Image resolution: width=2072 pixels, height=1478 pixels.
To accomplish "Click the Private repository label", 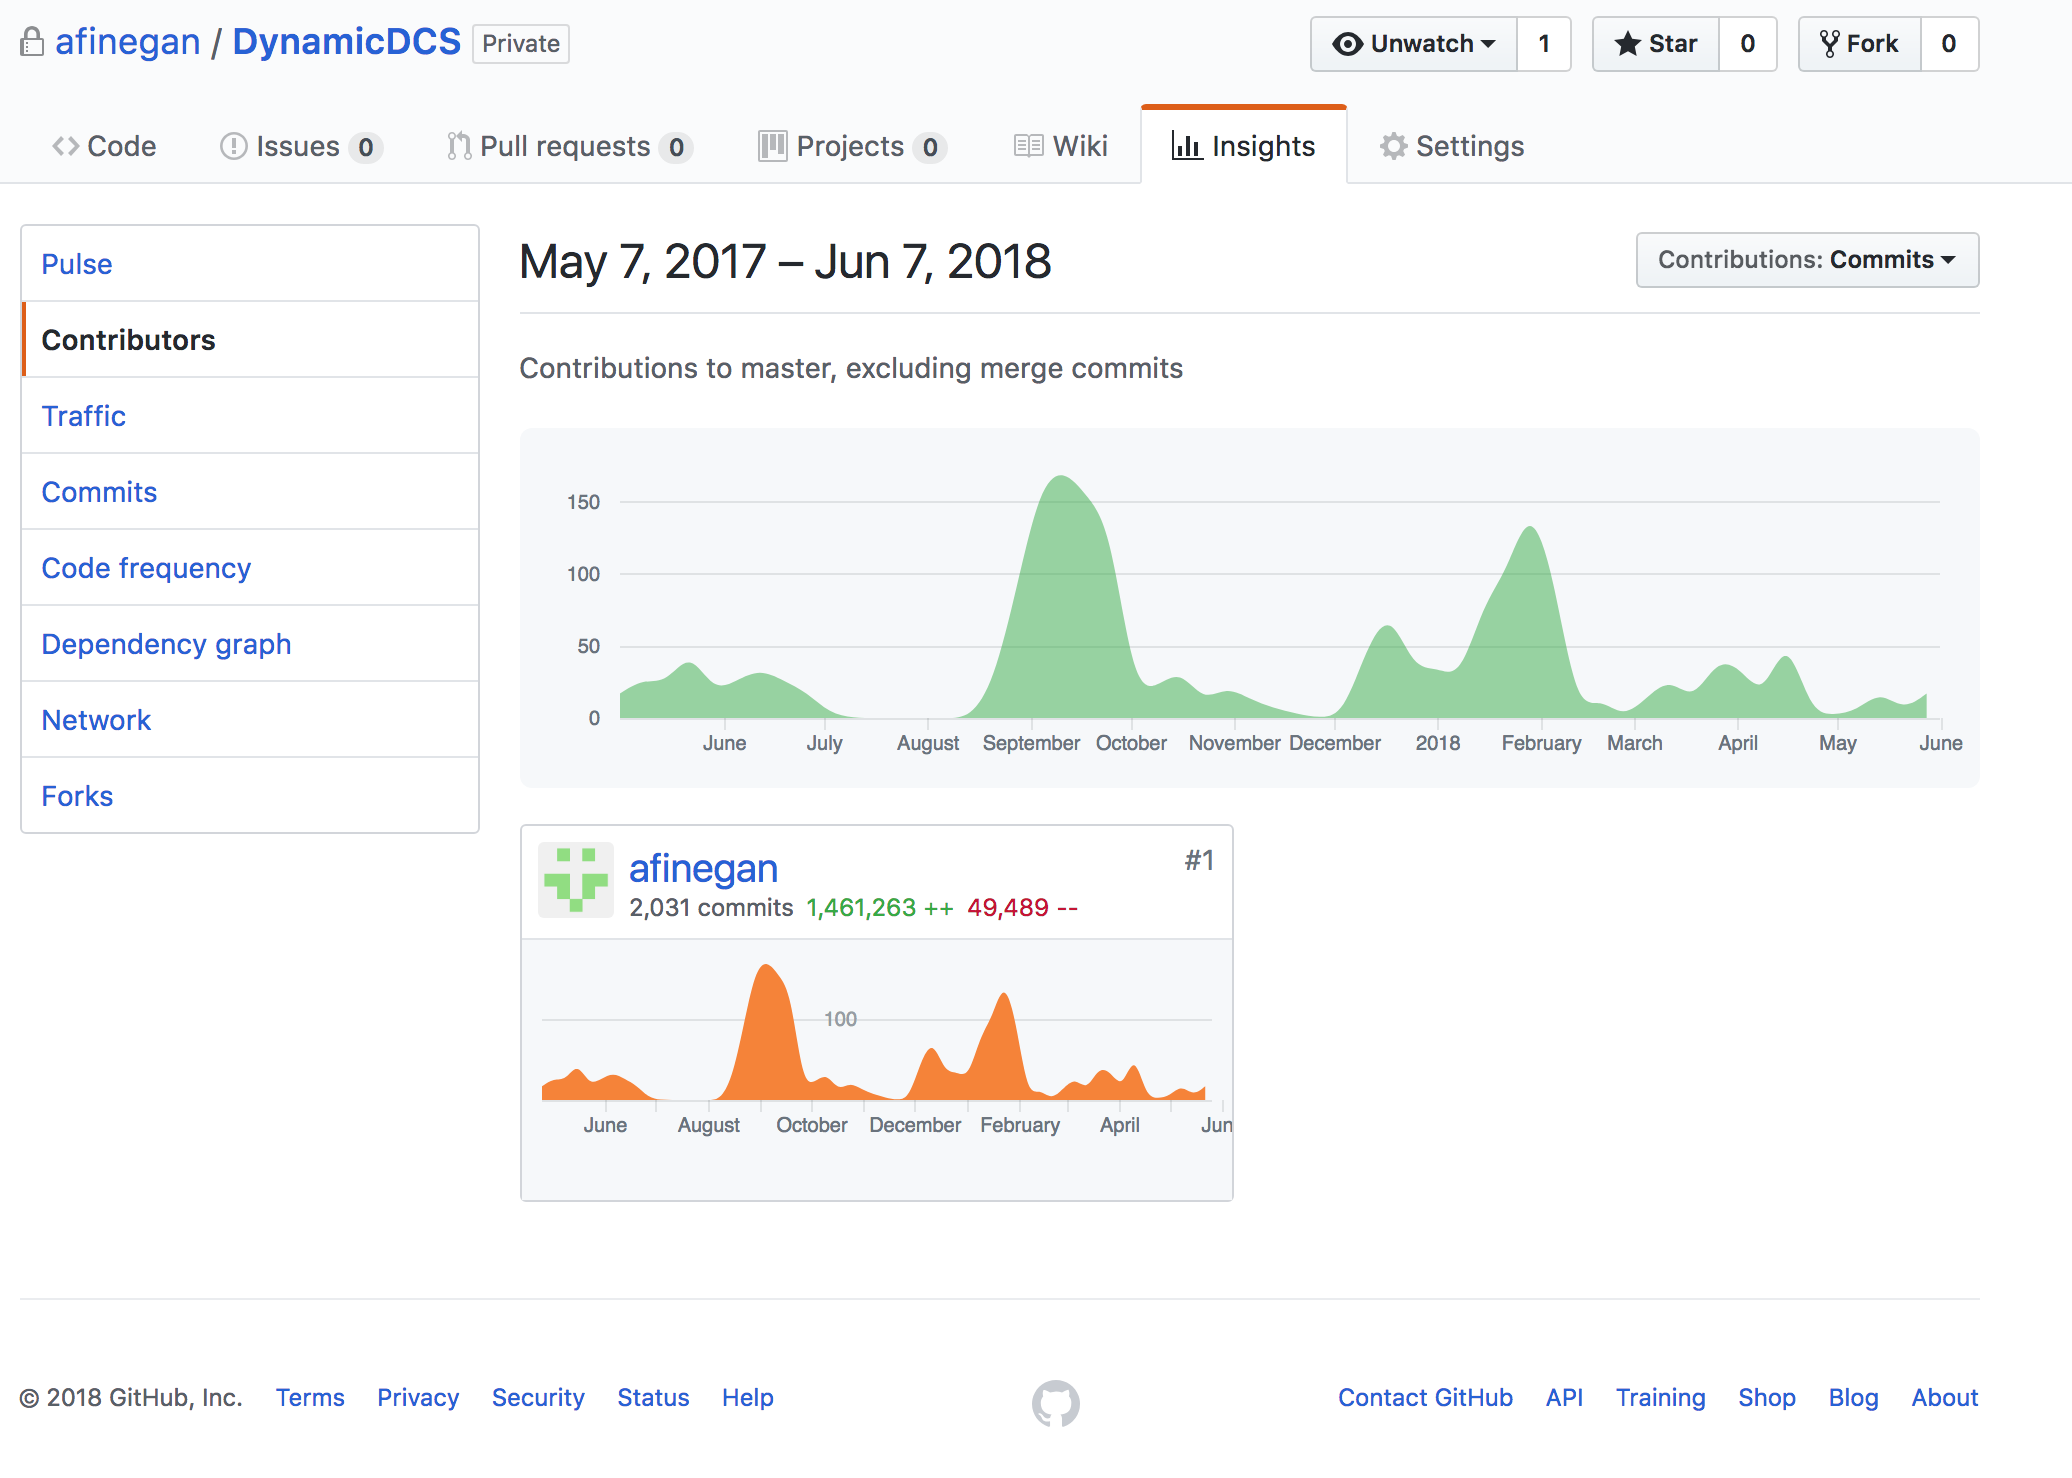I will (x=521, y=44).
